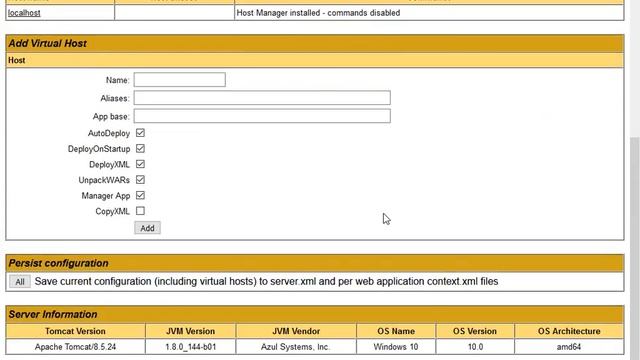
Task: Click 'Host Manager installed - commands disabled' text
Action: point(318,13)
